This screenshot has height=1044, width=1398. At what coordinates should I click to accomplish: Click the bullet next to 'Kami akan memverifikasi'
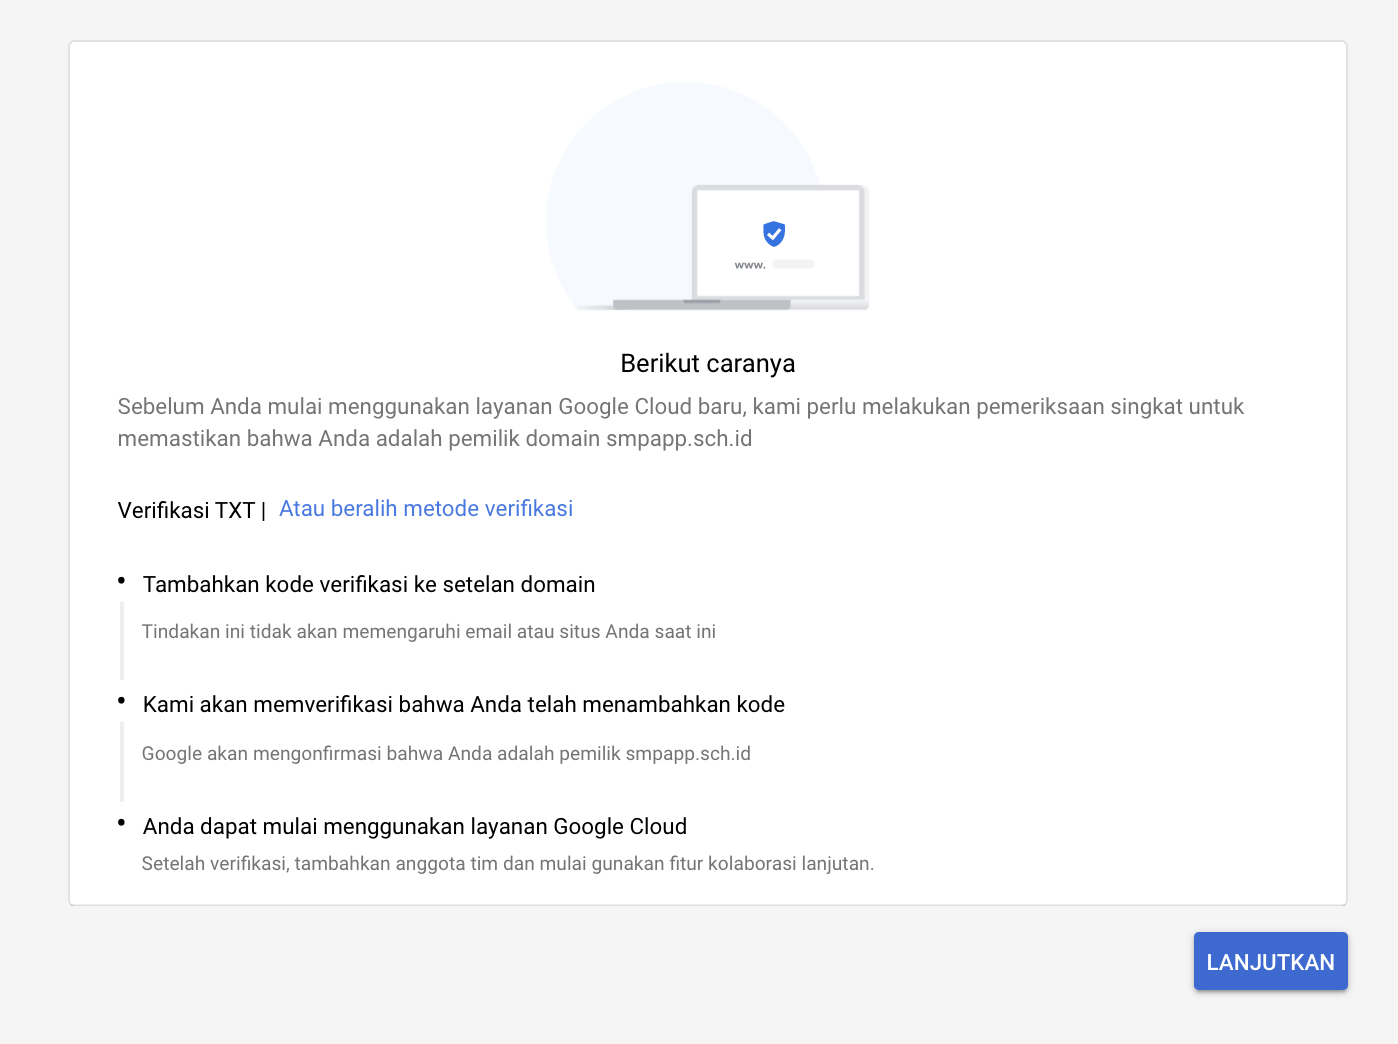point(121,698)
